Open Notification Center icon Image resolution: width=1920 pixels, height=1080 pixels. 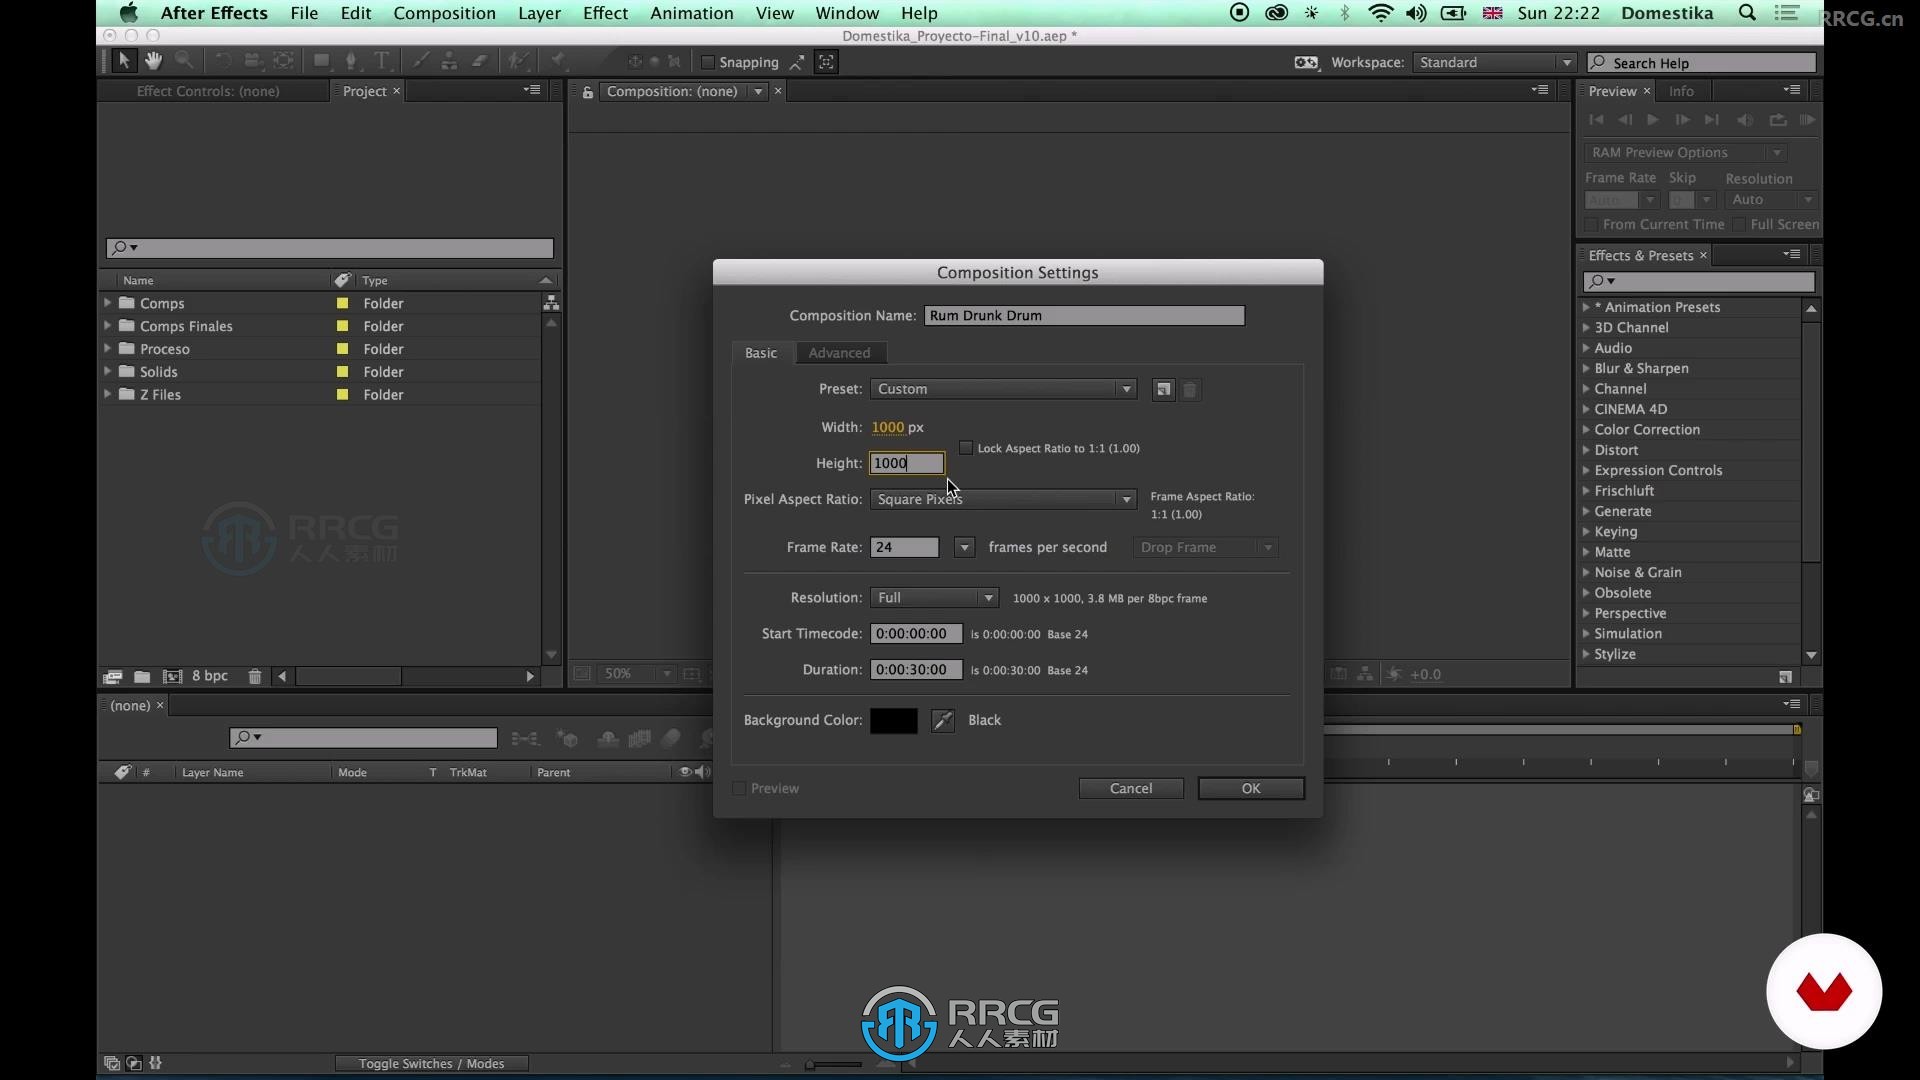click(x=1787, y=13)
